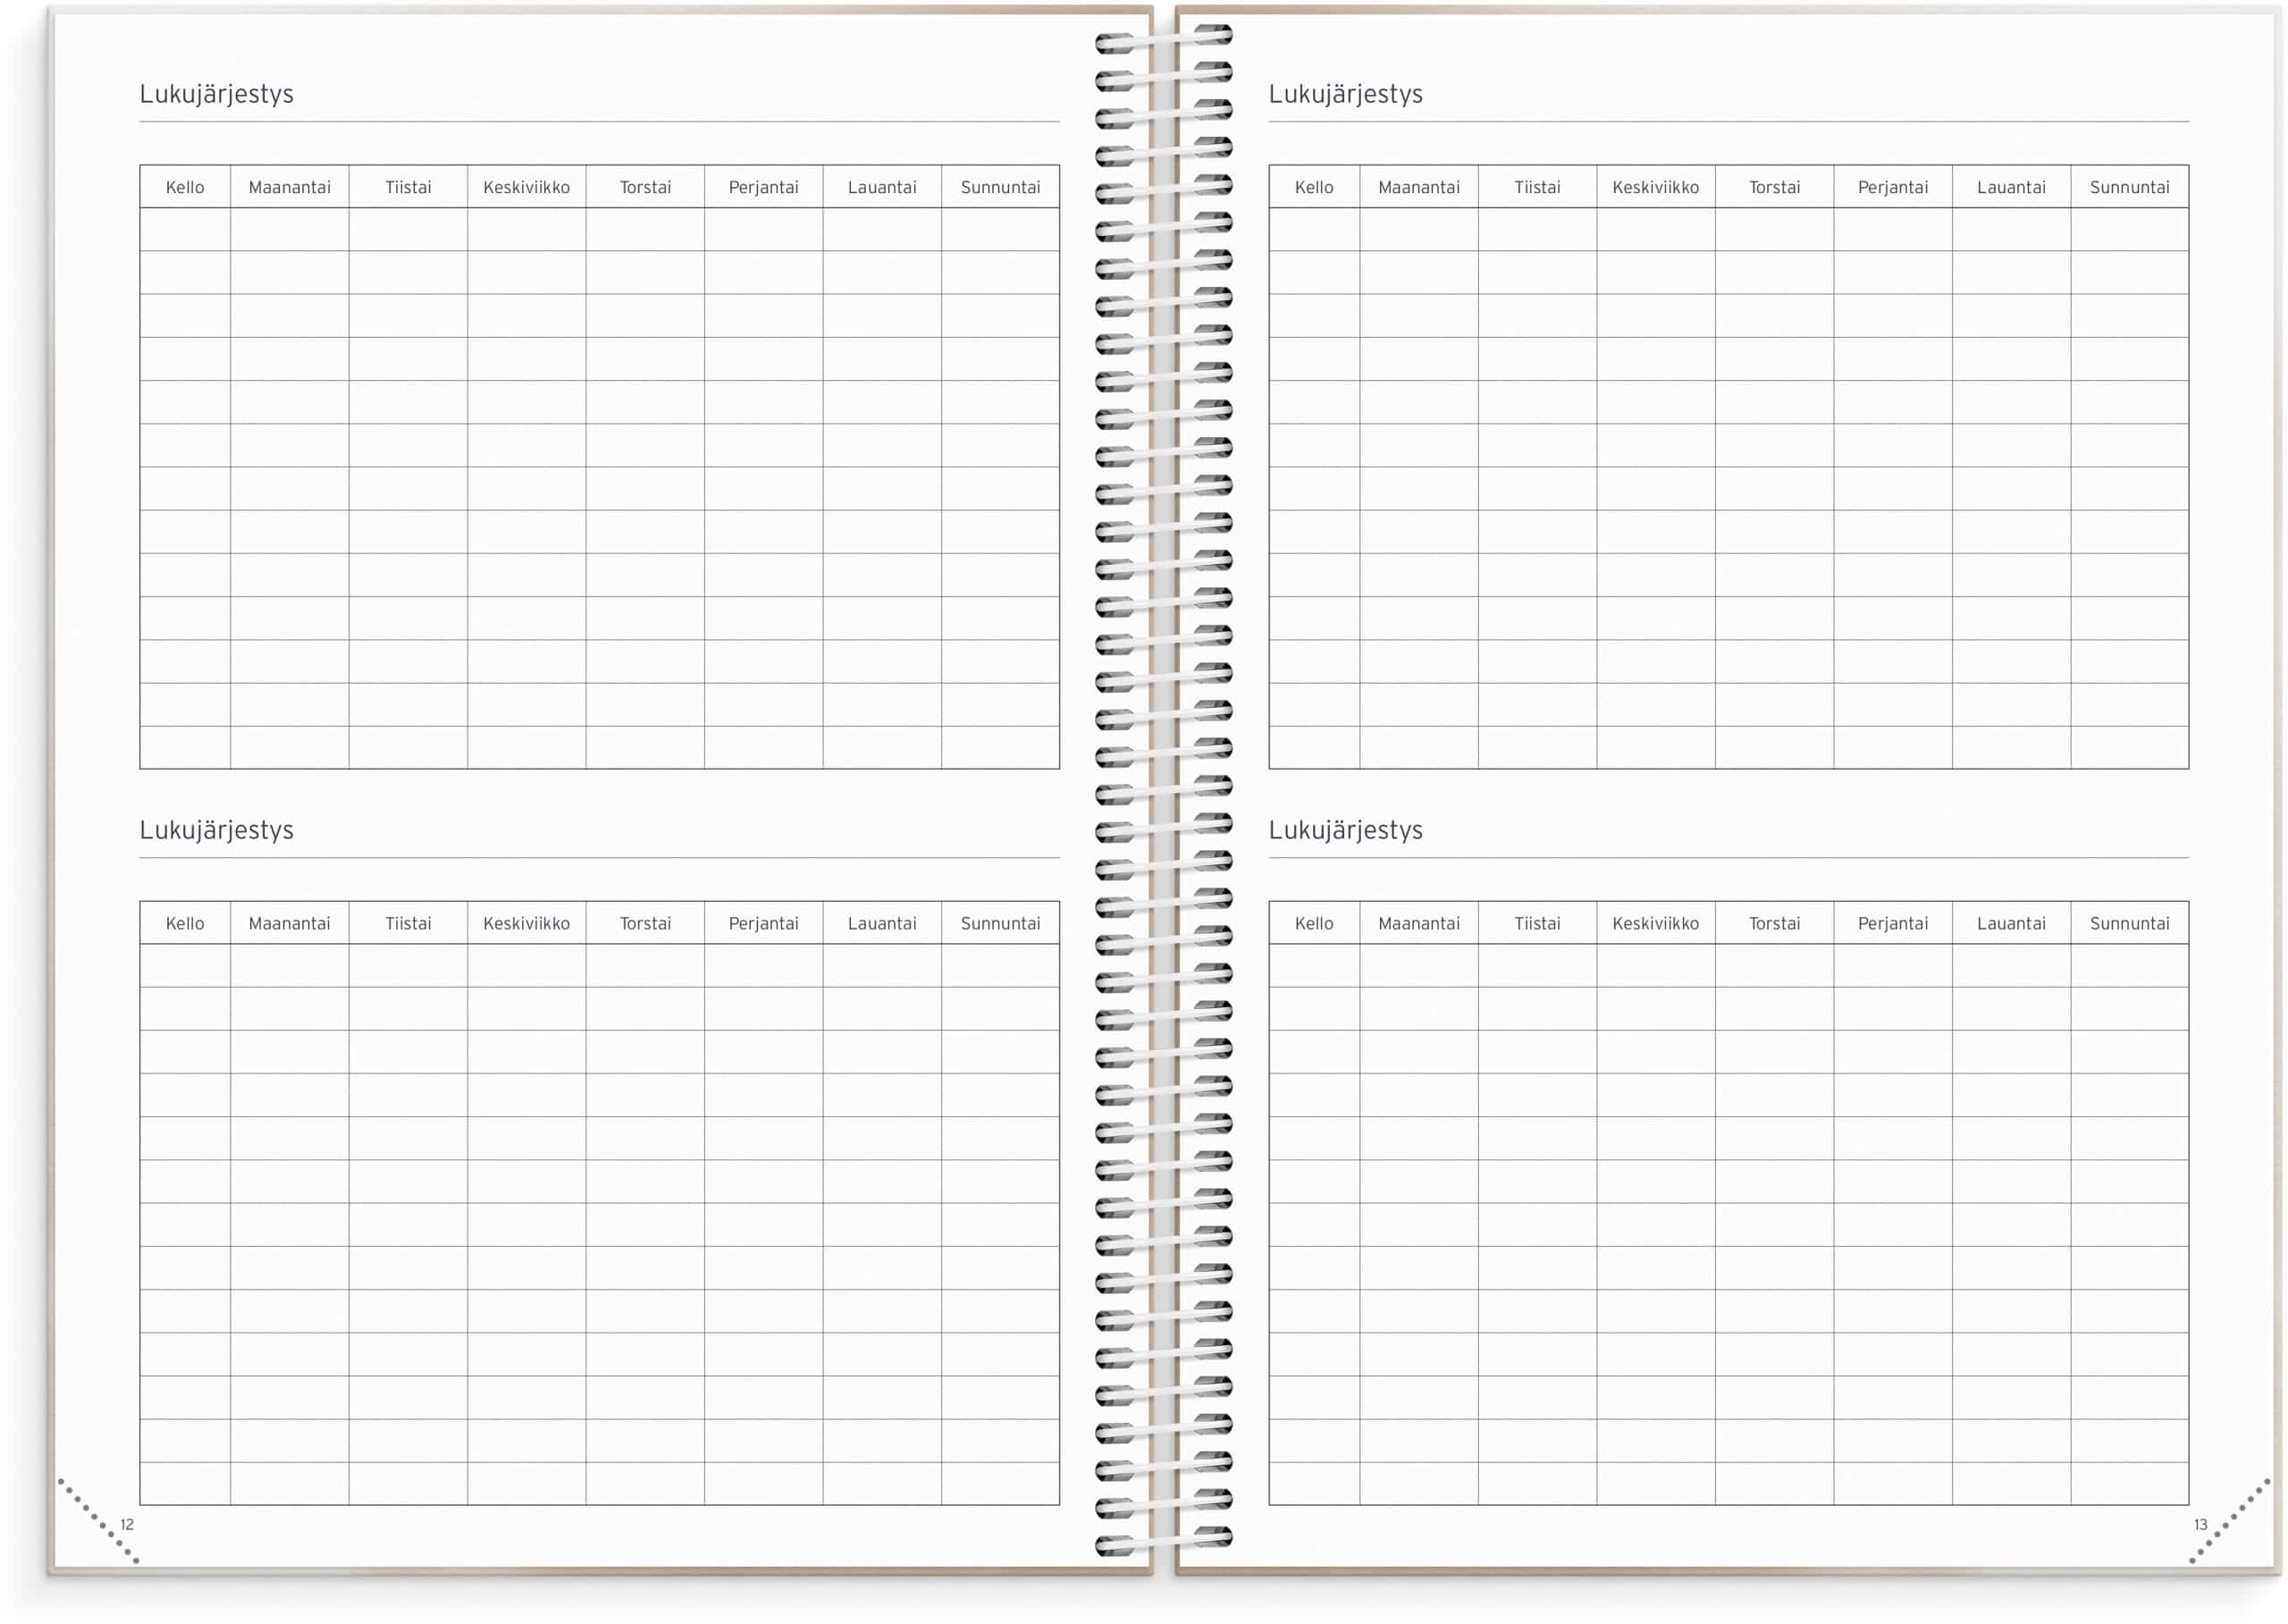Image resolution: width=2288 pixels, height=1624 pixels.
Task: Click the Sunnuntai header in the top-right table
Action: (x=2129, y=187)
